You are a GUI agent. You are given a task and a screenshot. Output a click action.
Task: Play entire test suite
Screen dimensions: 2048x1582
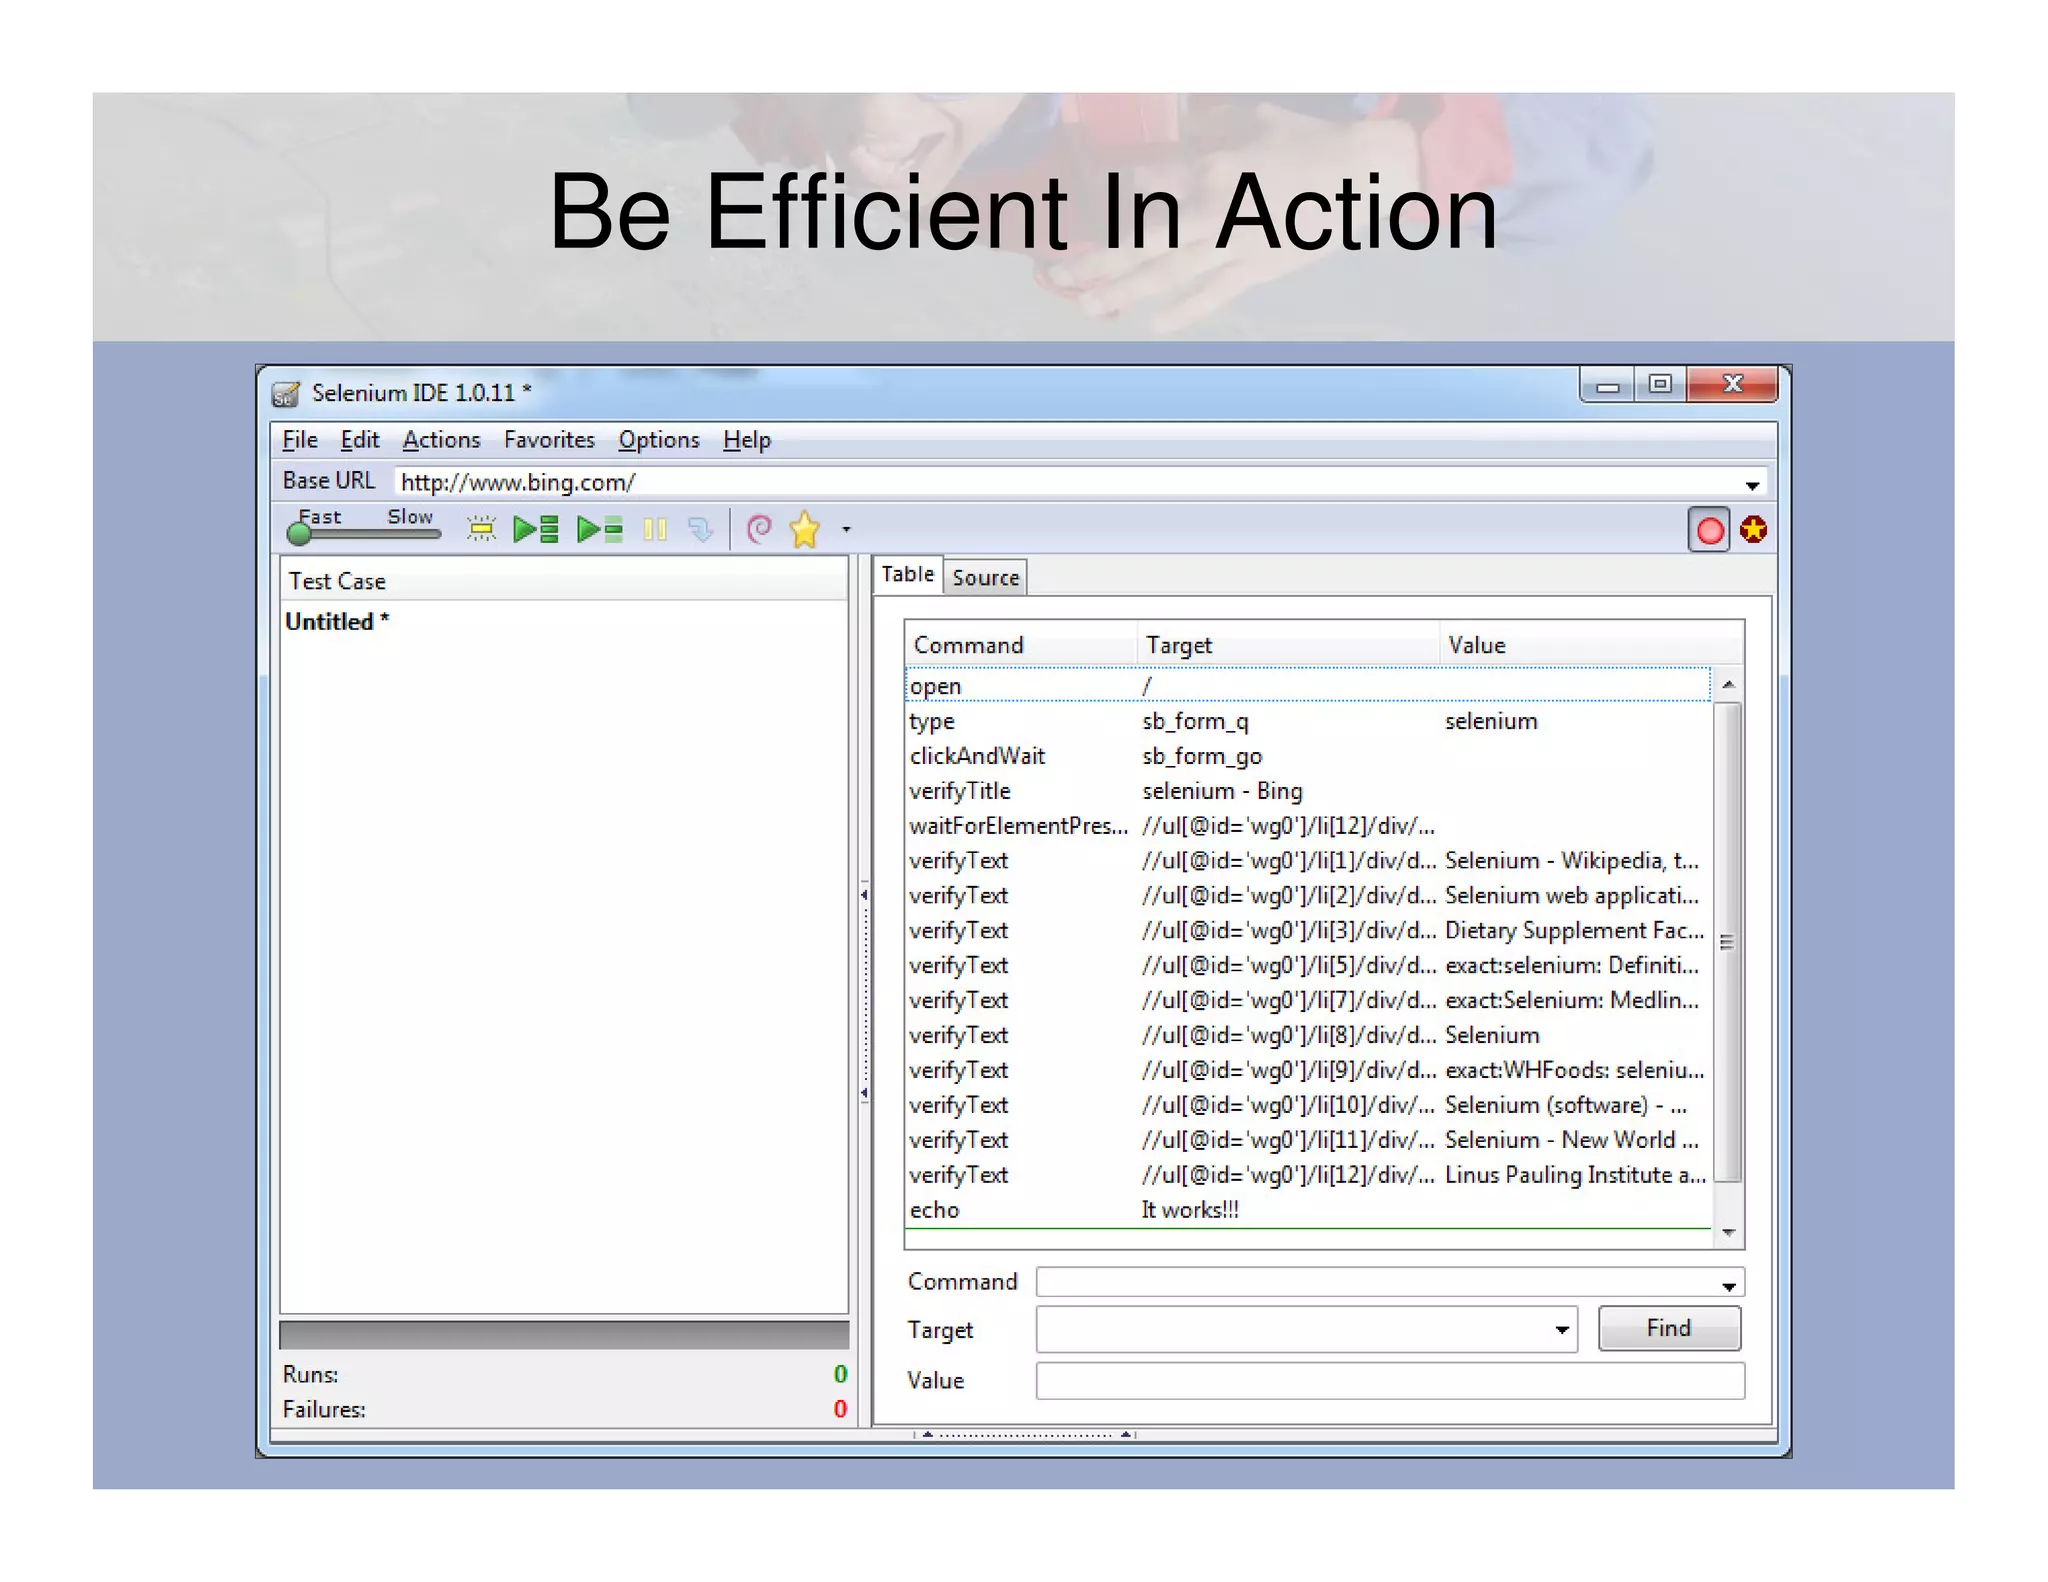click(536, 529)
